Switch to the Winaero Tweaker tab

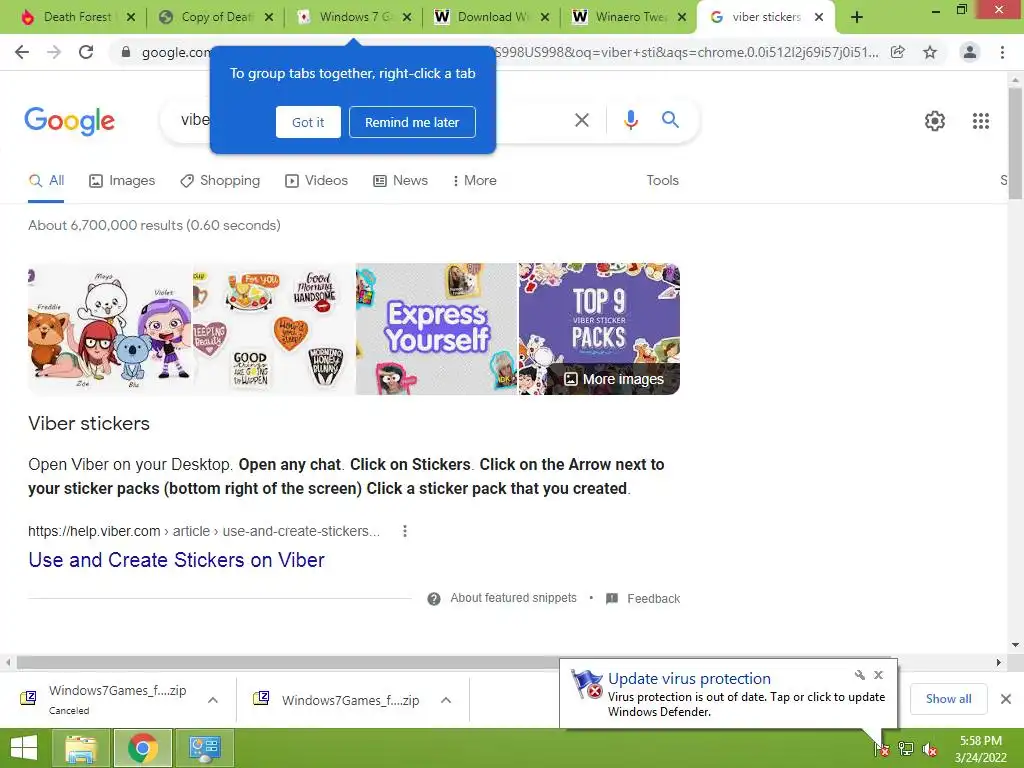630,17
